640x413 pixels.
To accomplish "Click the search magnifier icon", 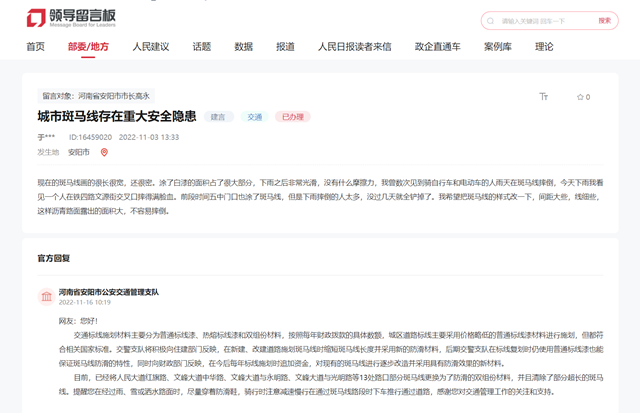I will [x=491, y=21].
